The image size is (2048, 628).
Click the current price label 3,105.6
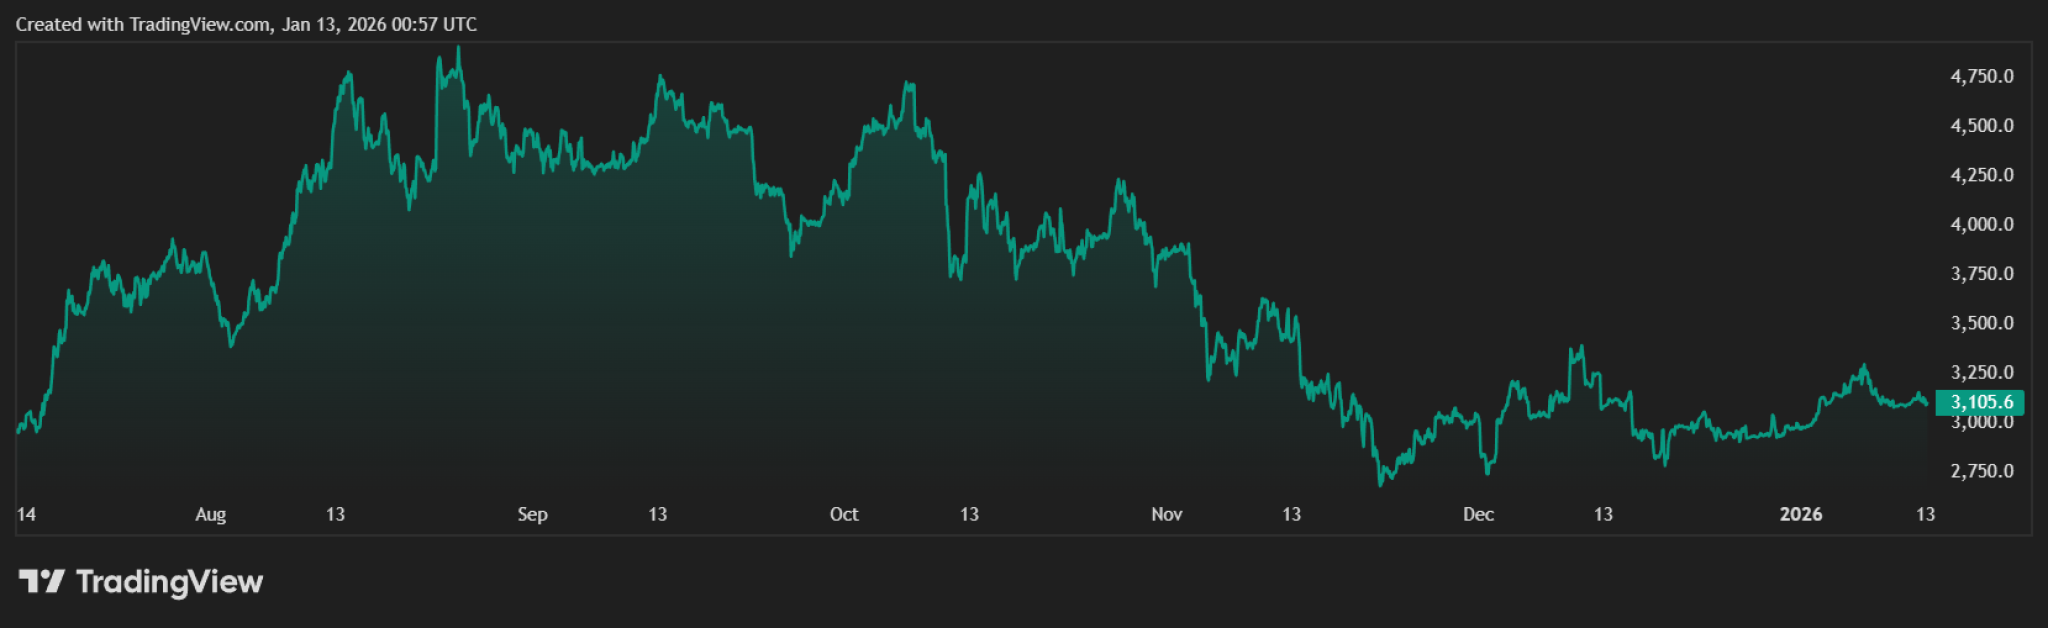(x=1981, y=402)
